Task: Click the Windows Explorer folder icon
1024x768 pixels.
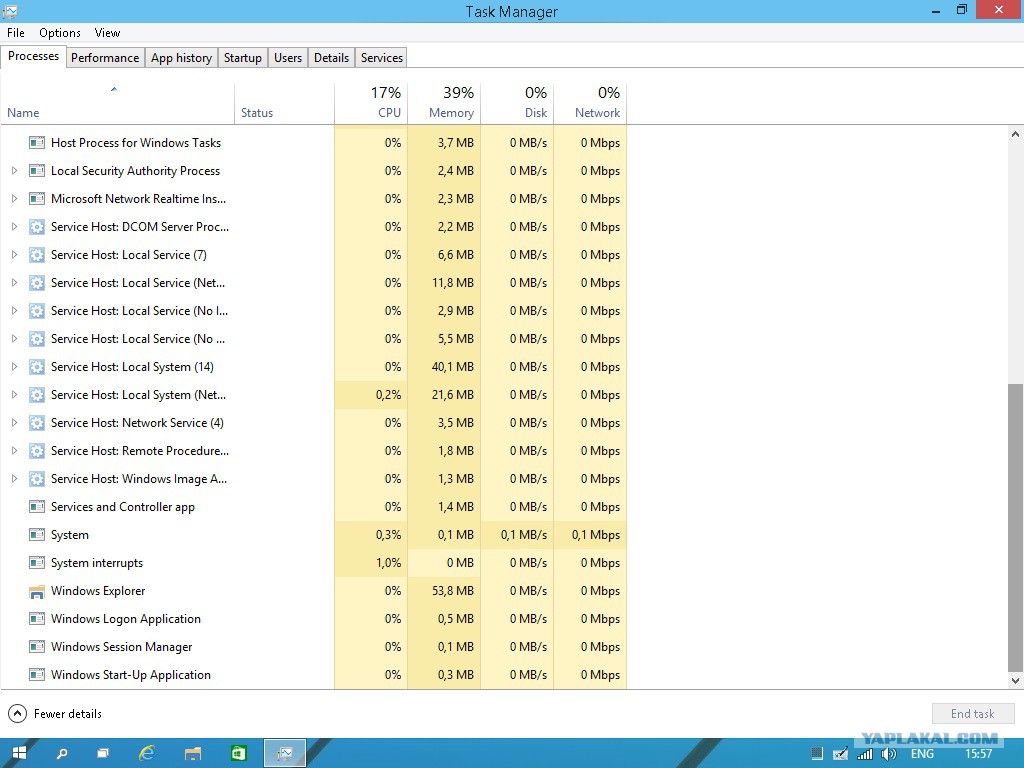Action: coord(37,591)
